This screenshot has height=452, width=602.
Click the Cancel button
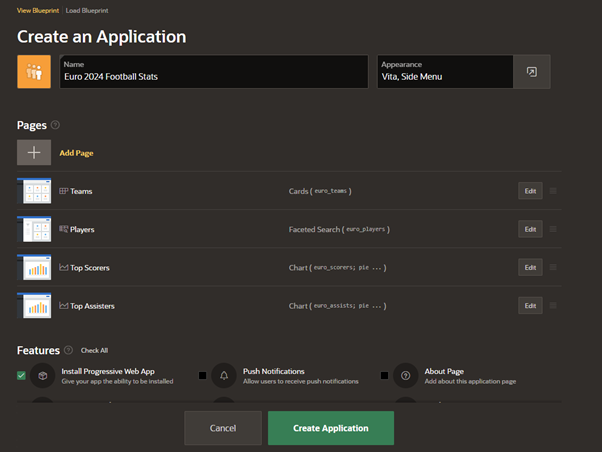point(223,428)
